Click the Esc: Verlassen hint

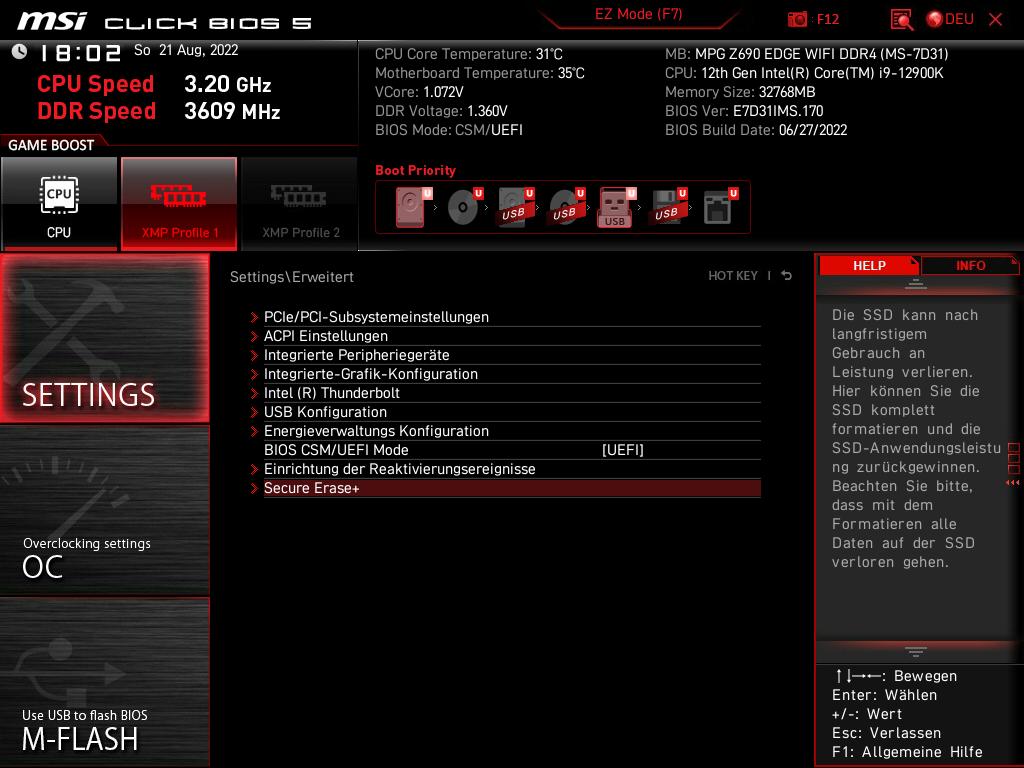pyautogui.click(x=886, y=733)
